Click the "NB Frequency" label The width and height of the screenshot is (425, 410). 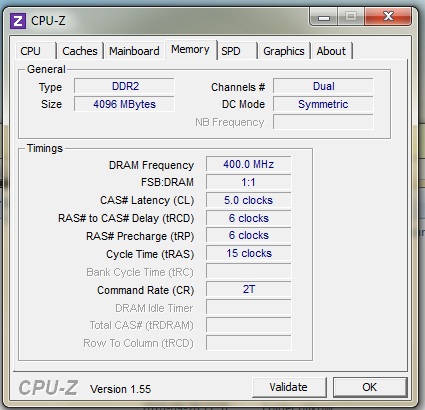(x=230, y=122)
